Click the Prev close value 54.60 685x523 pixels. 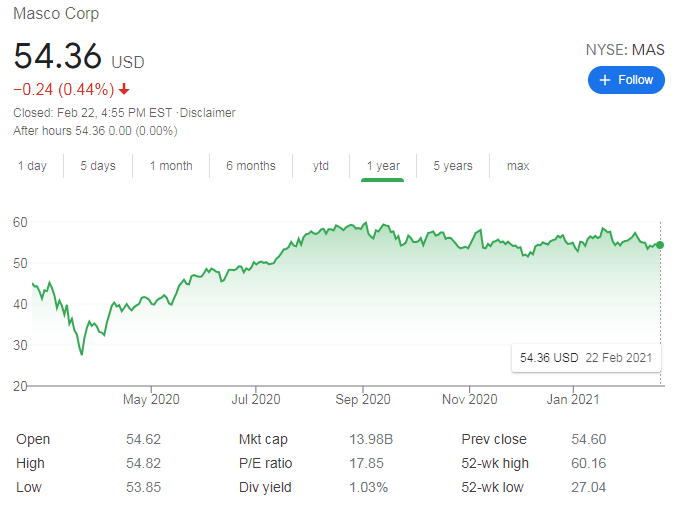pos(588,439)
